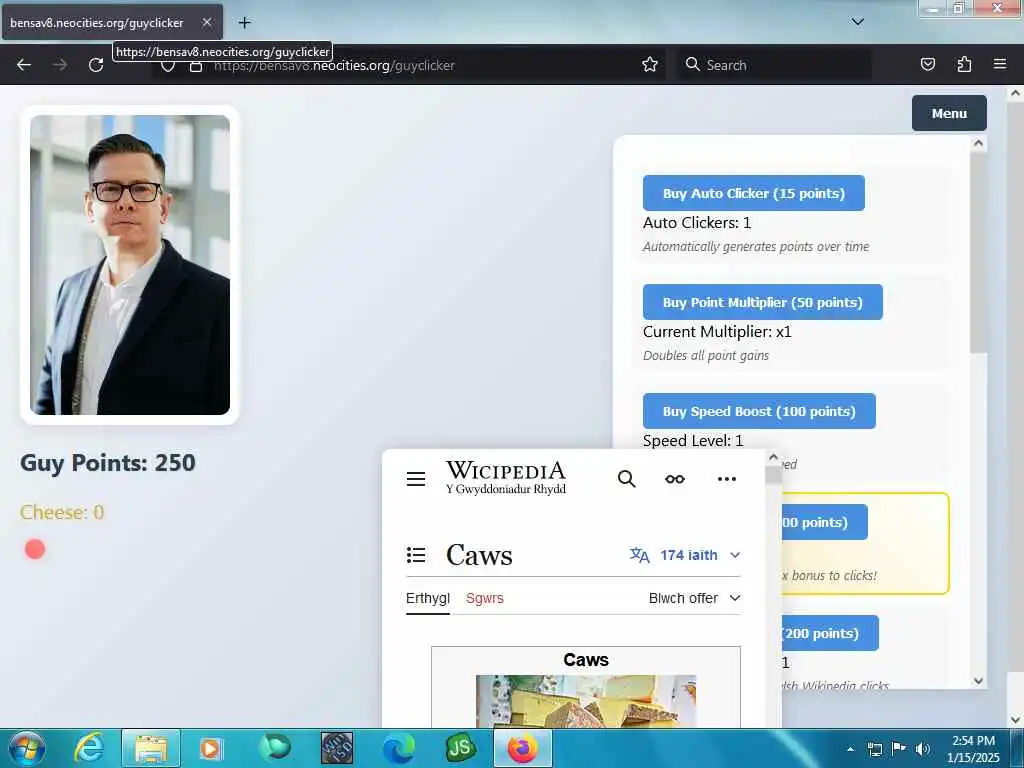Image resolution: width=1024 pixels, height=768 pixels.
Task: Click the back arrow in Firefox toolbar
Action: tap(24, 65)
